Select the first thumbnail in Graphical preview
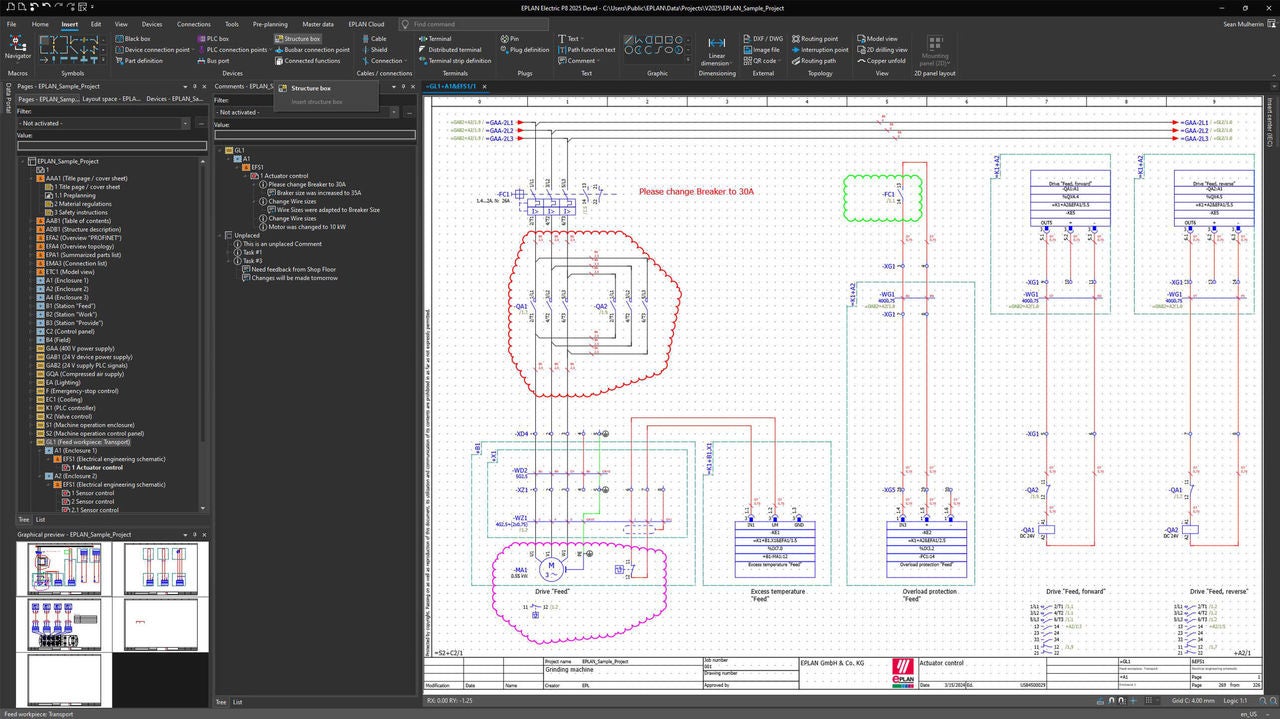This screenshot has height=719, width=1280. click(x=63, y=568)
